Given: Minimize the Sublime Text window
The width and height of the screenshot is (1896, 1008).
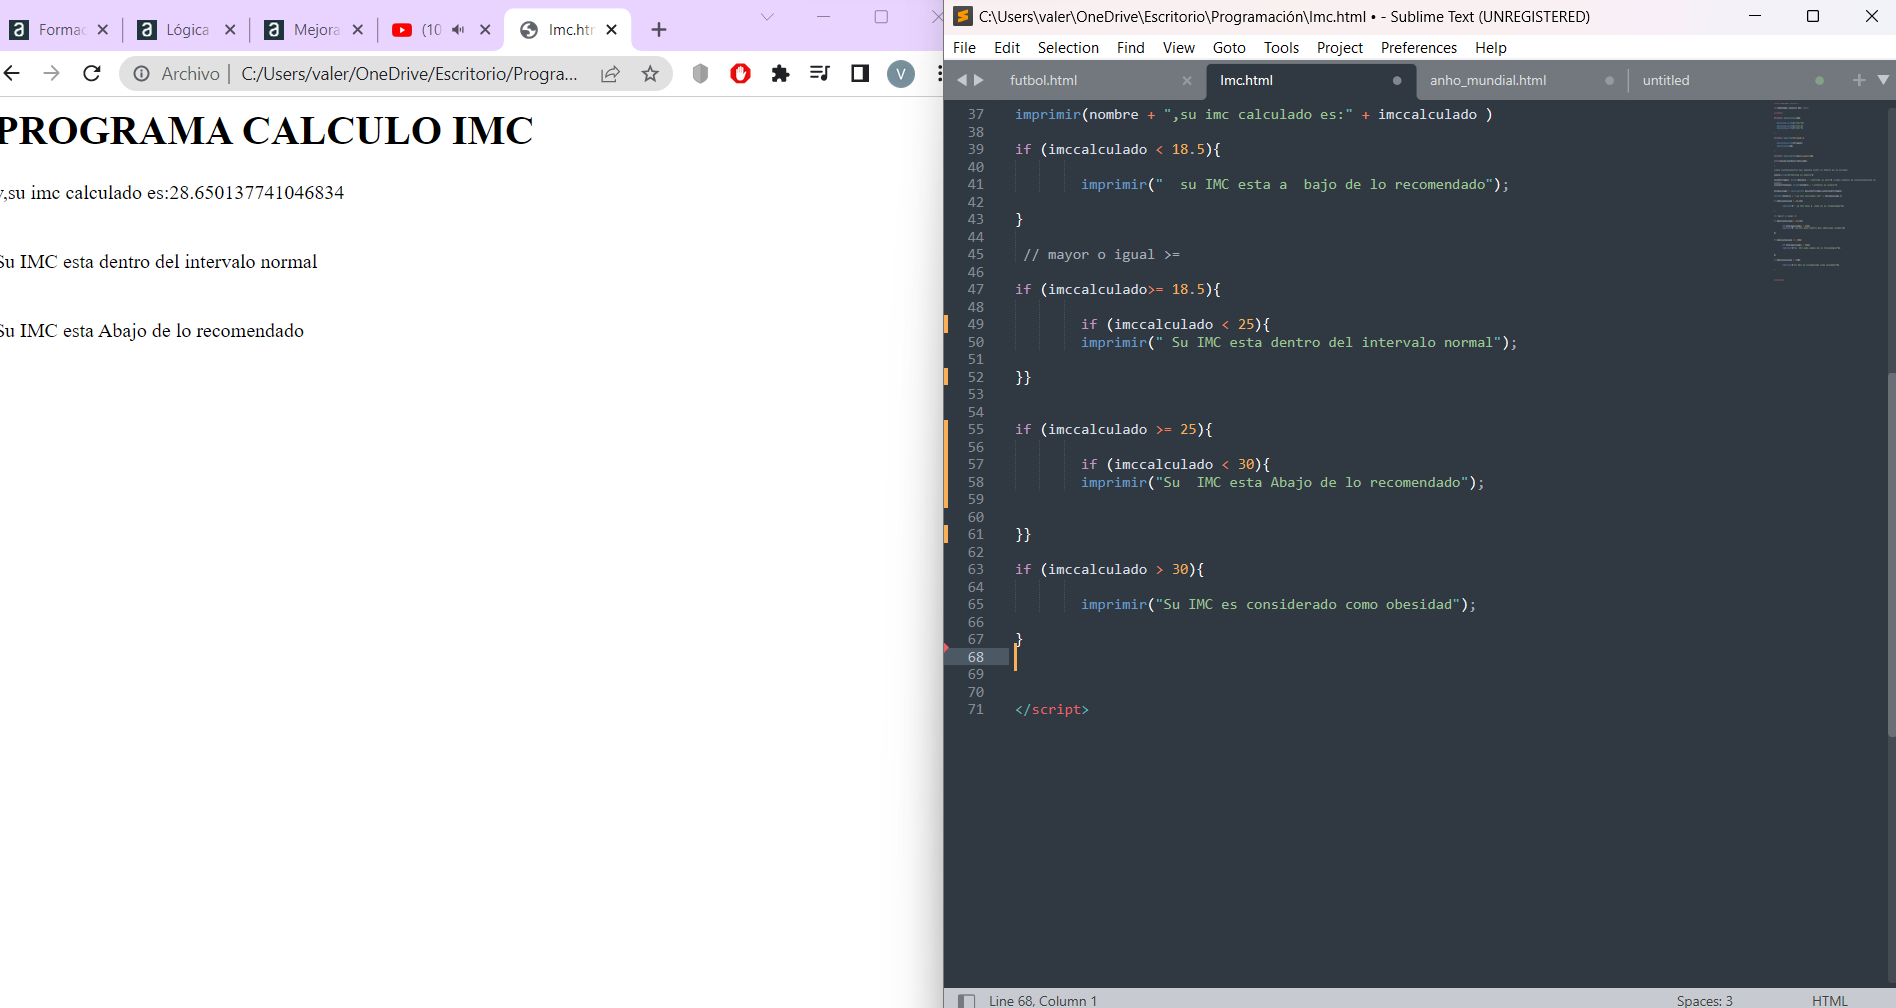Looking at the screenshot, I should (1755, 16).
